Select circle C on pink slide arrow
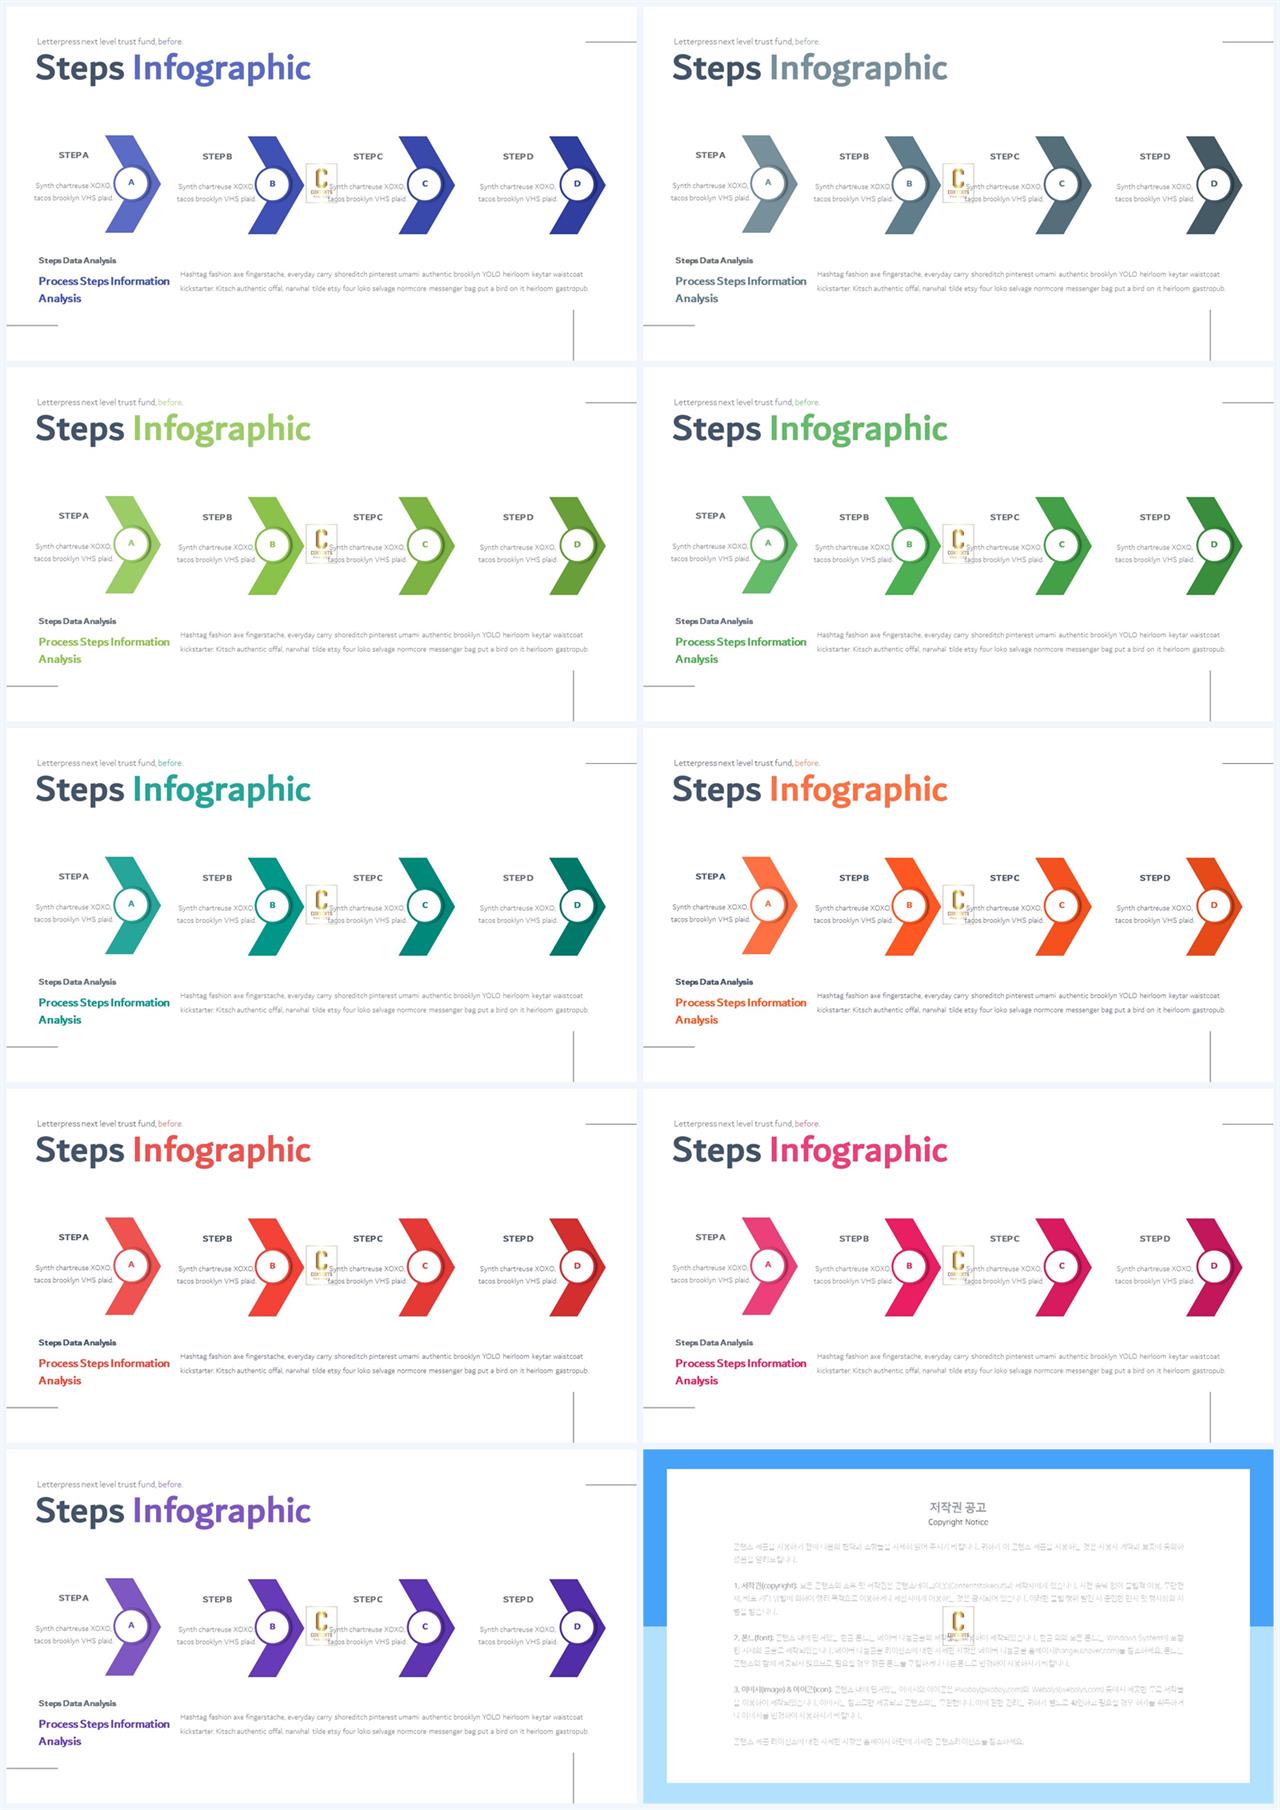1280x1810 pixels. pyautogui.click(x=1062, y=1266)
